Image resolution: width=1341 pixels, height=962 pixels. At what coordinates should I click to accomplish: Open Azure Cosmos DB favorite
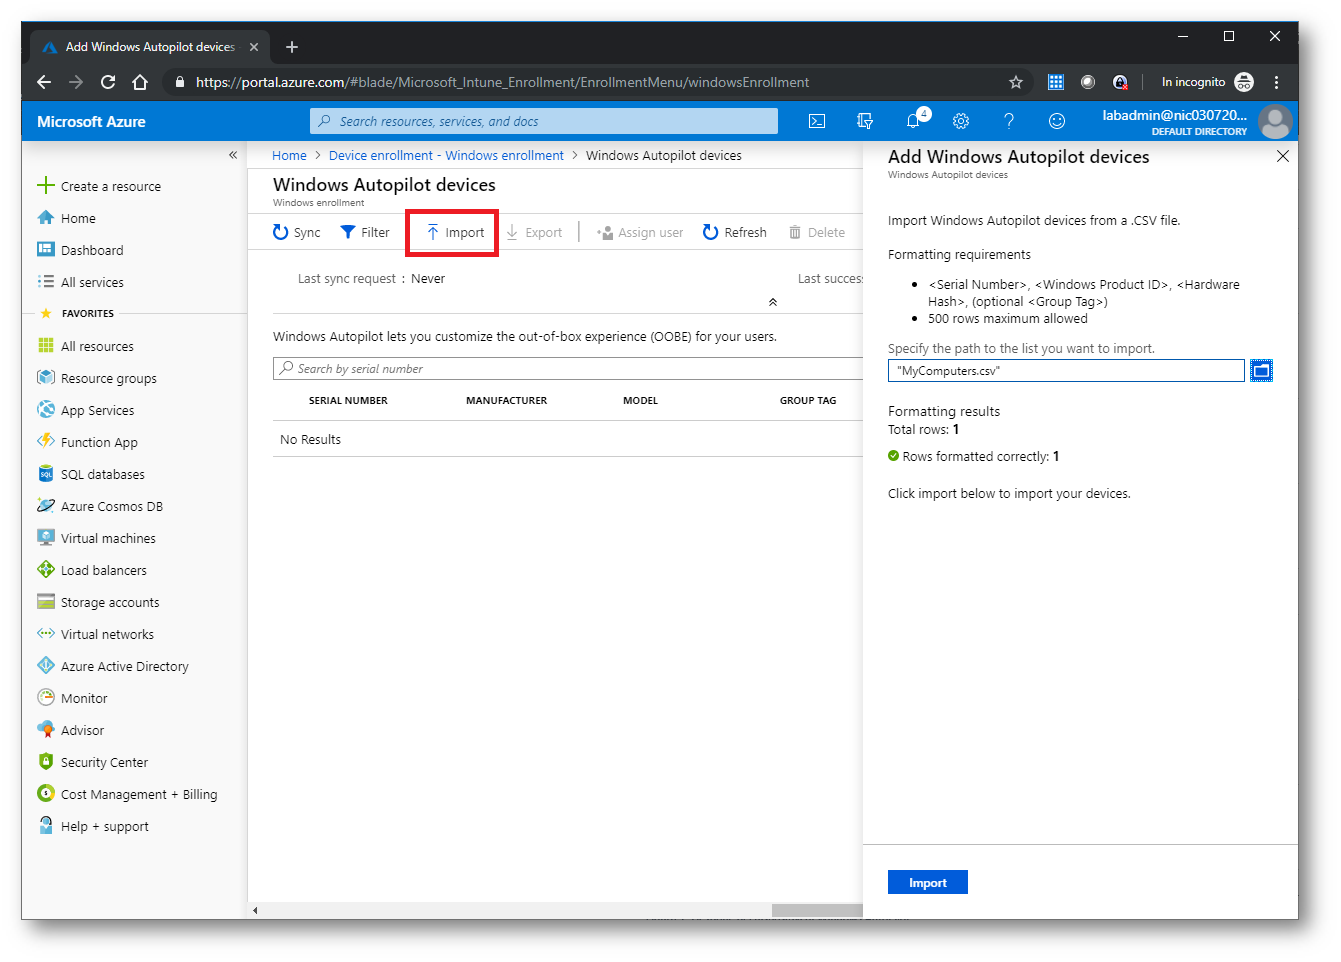(x=100, y=506)
